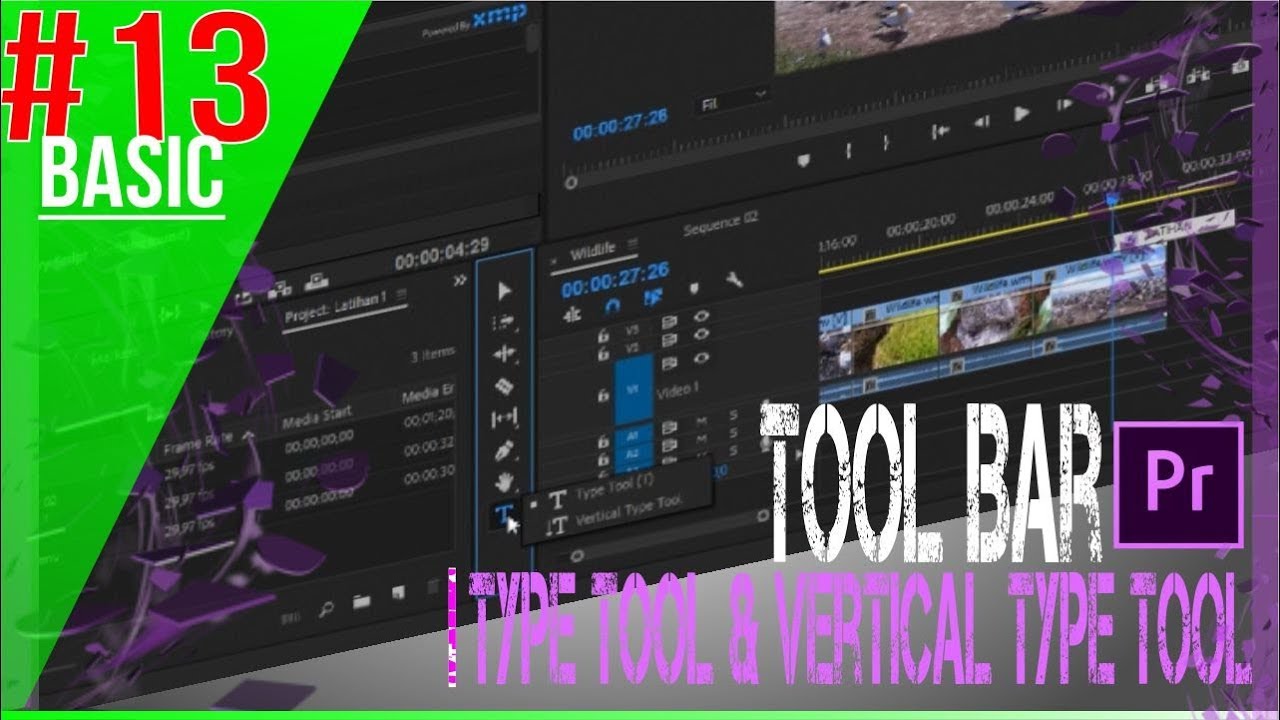Click Mark Out bracket button
Image resolution: width=1280 pixels, height=720 pixels.
(886, 143)
